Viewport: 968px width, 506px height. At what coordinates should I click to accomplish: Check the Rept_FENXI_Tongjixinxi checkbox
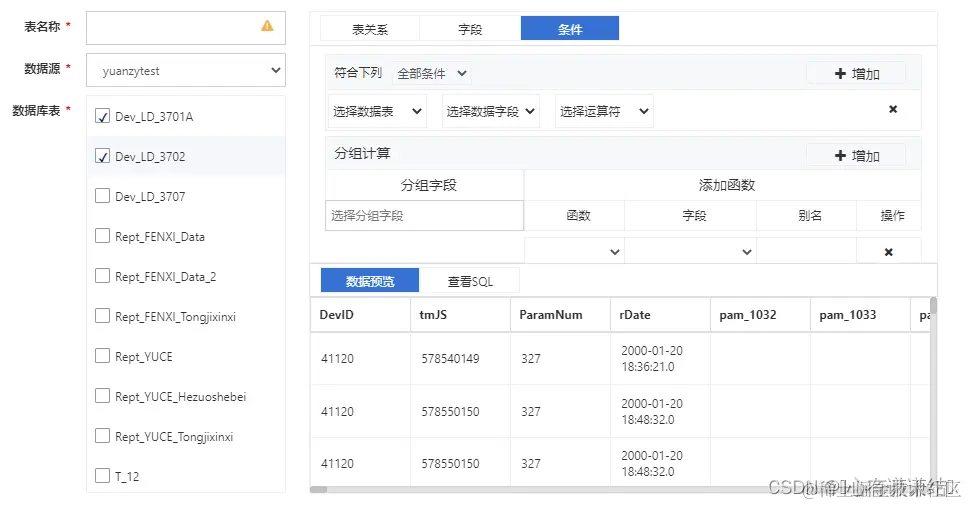coord(102,316)
